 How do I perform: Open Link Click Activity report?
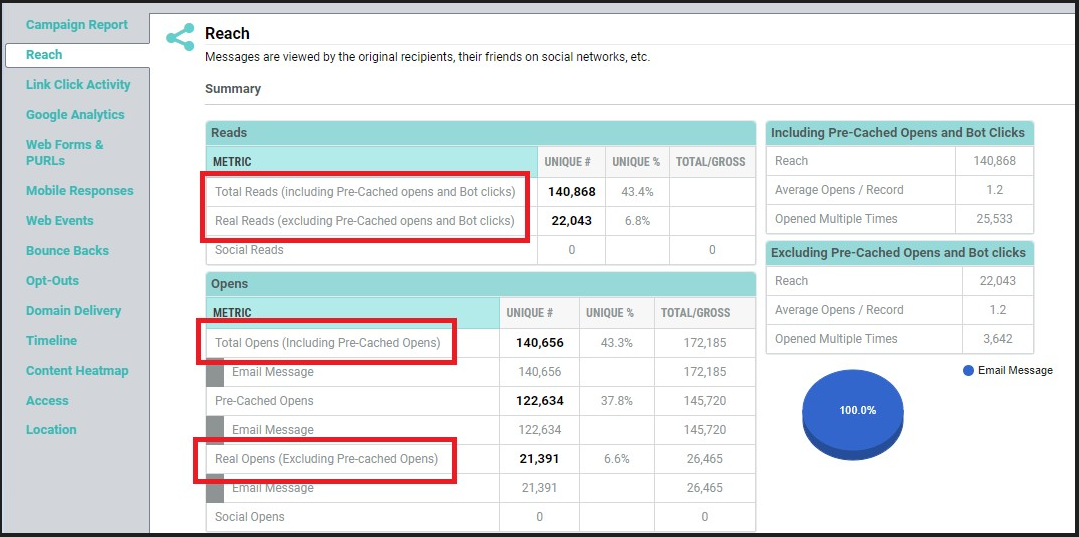point(78,85)
